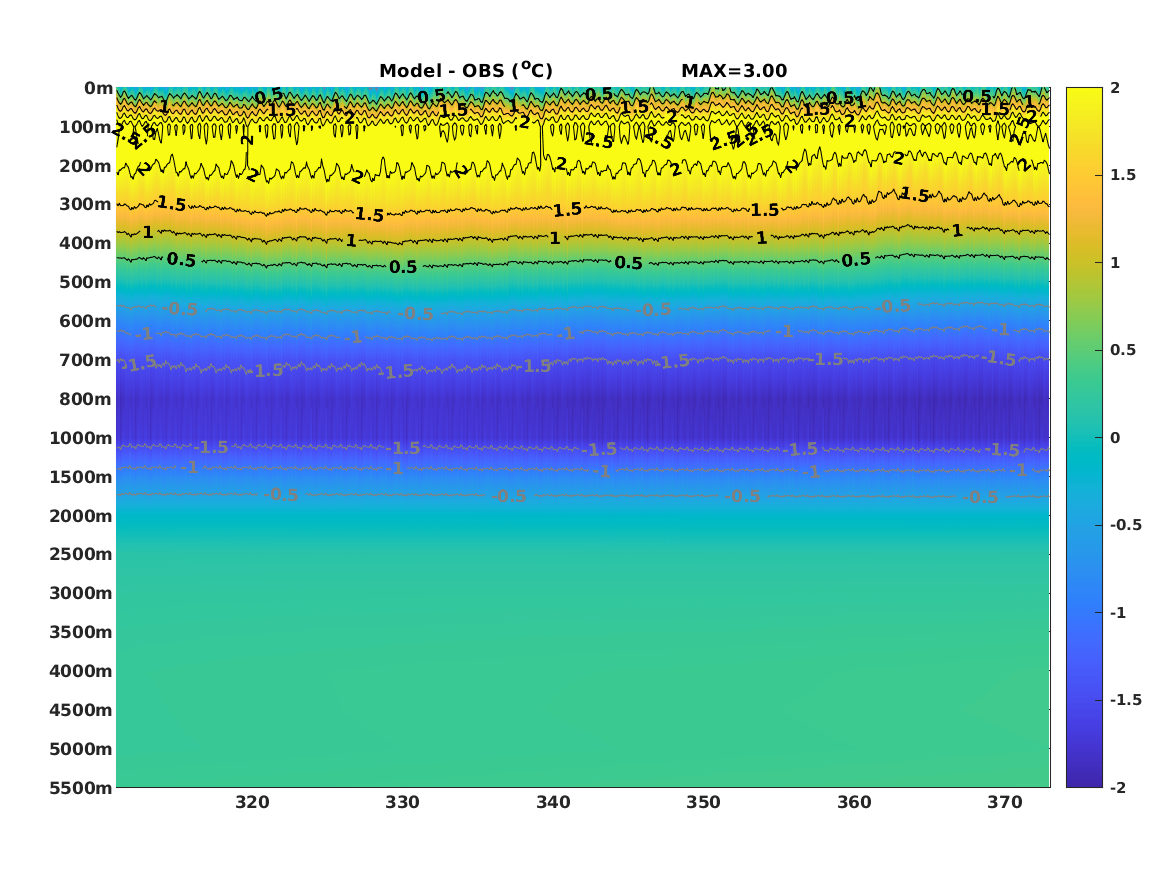1167x875 pixels.
Task: Click the plot title 'Model - OBS (°C)'
Action: (x=466, y=71)
